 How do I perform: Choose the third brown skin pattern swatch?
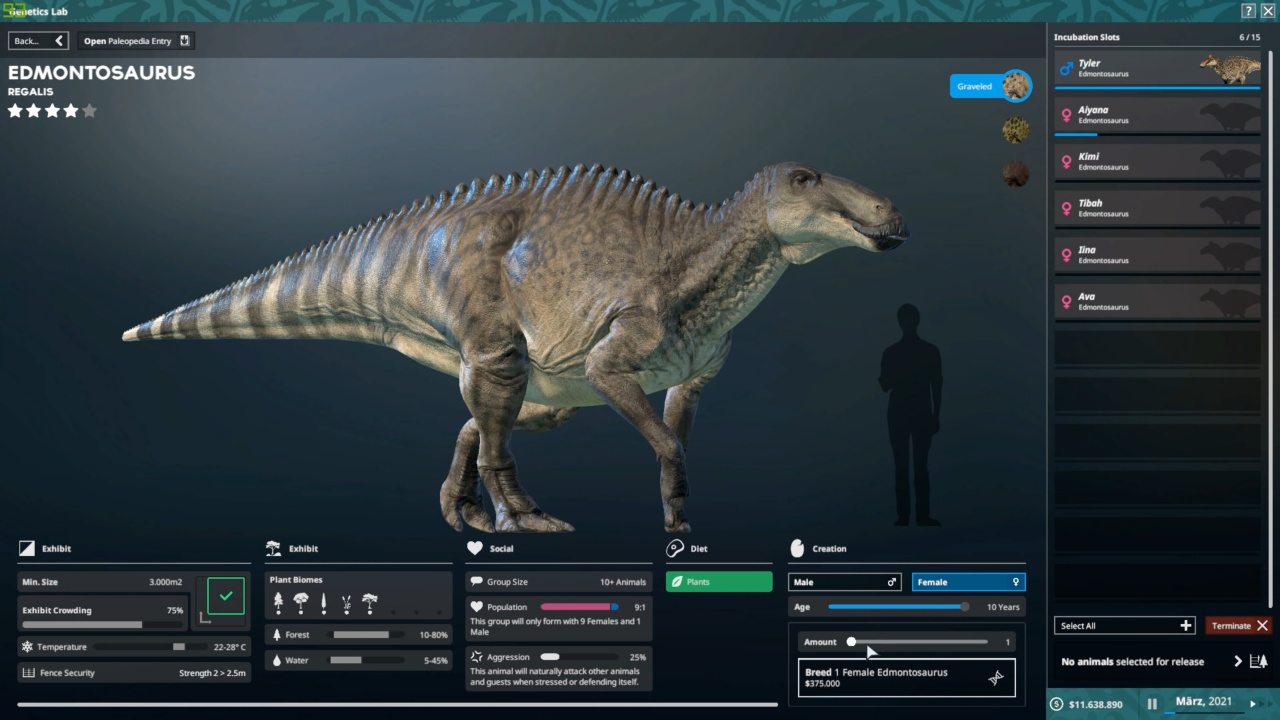(1016, 174)
